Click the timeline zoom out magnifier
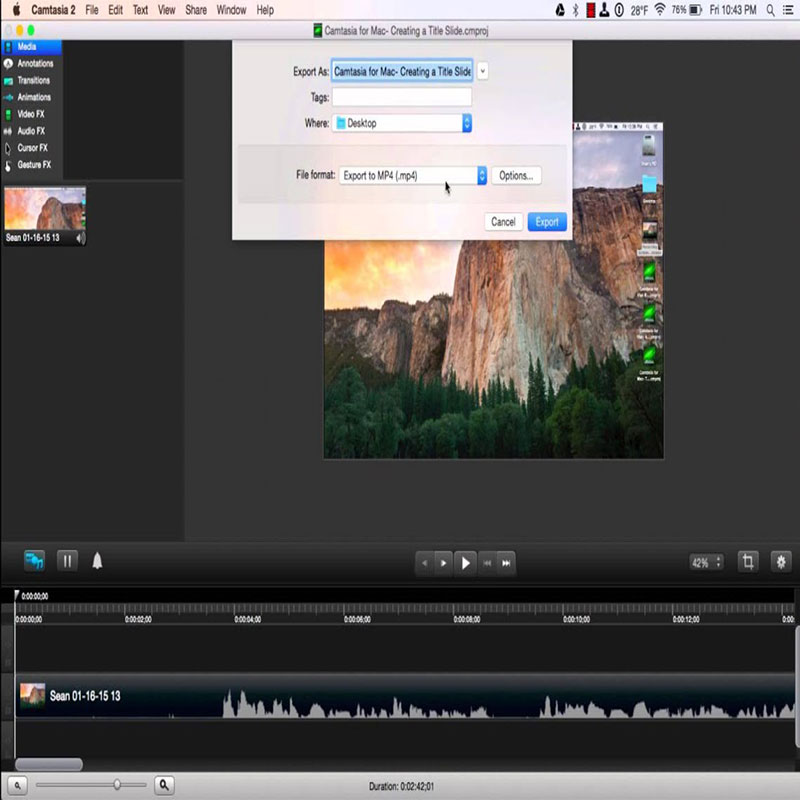 click(x=17, y=785)
